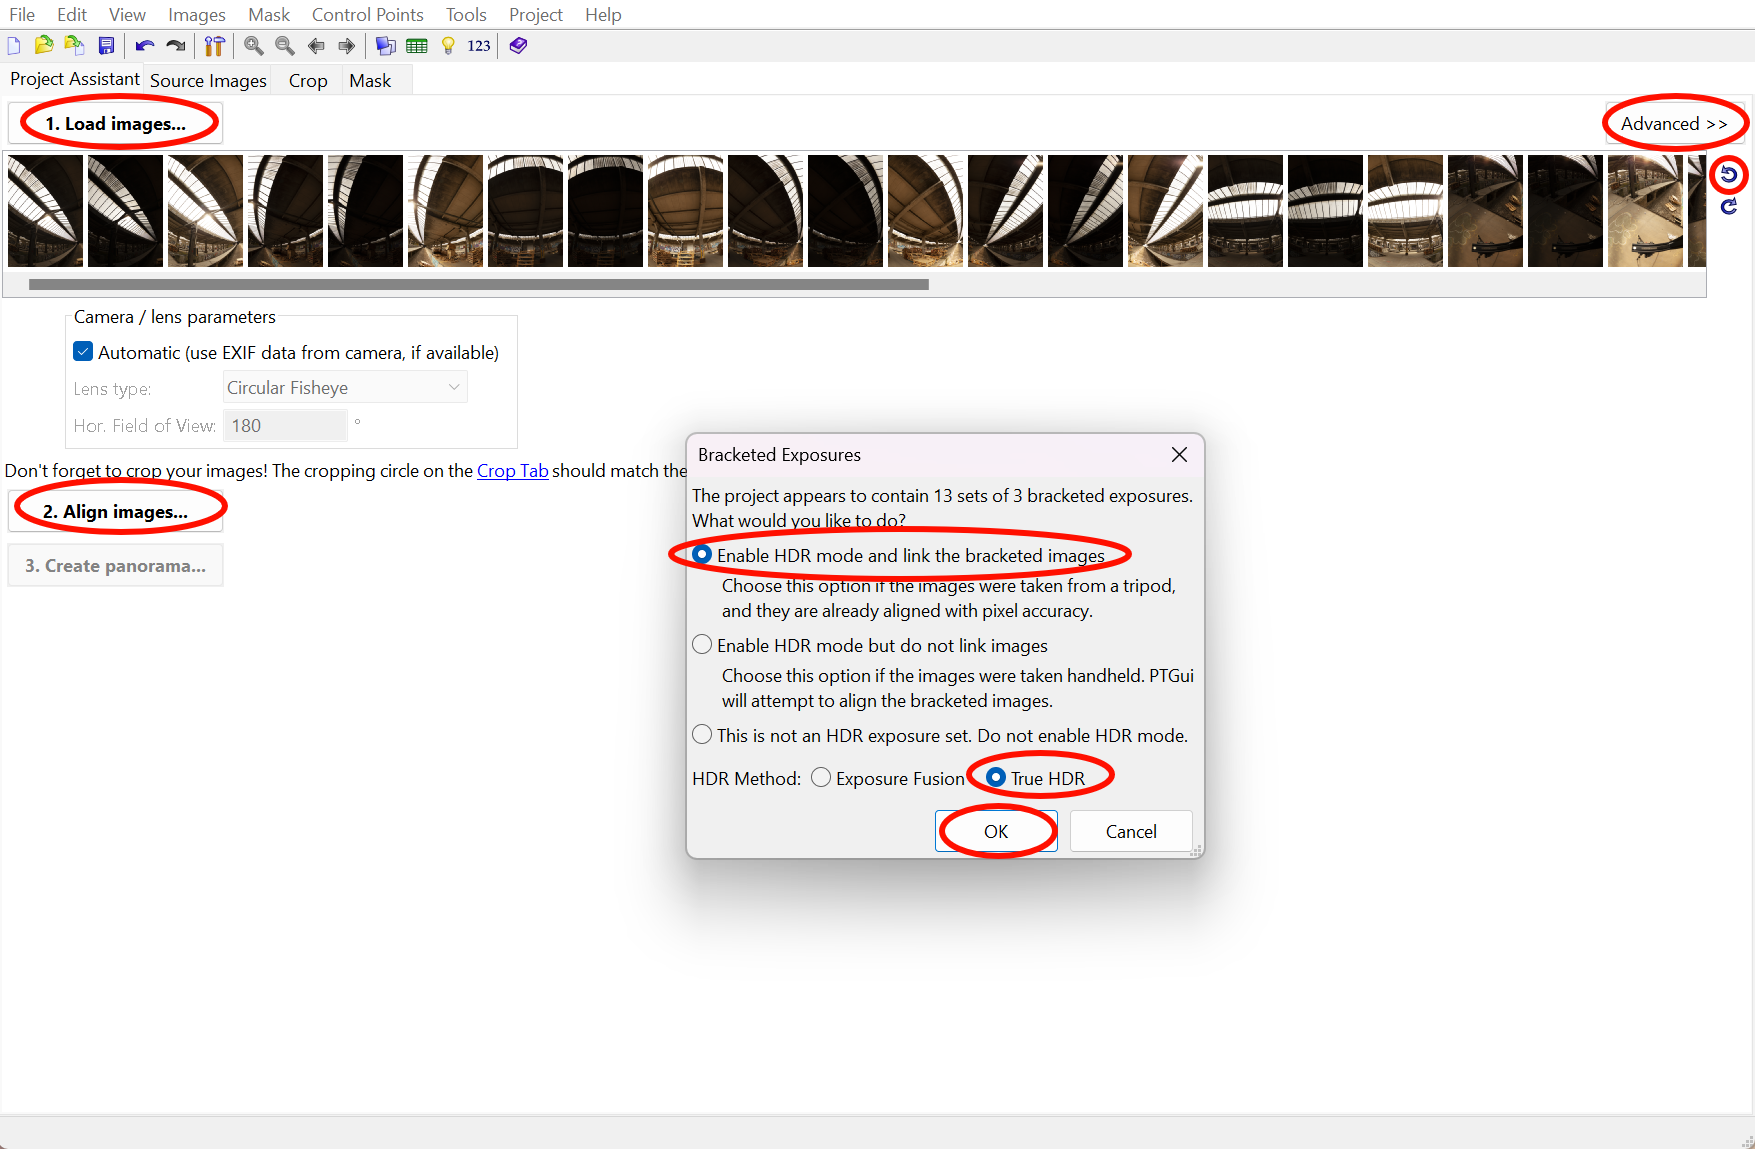Open the File menu
The width and height of the screenshot is (1755, 1149).
22,15
